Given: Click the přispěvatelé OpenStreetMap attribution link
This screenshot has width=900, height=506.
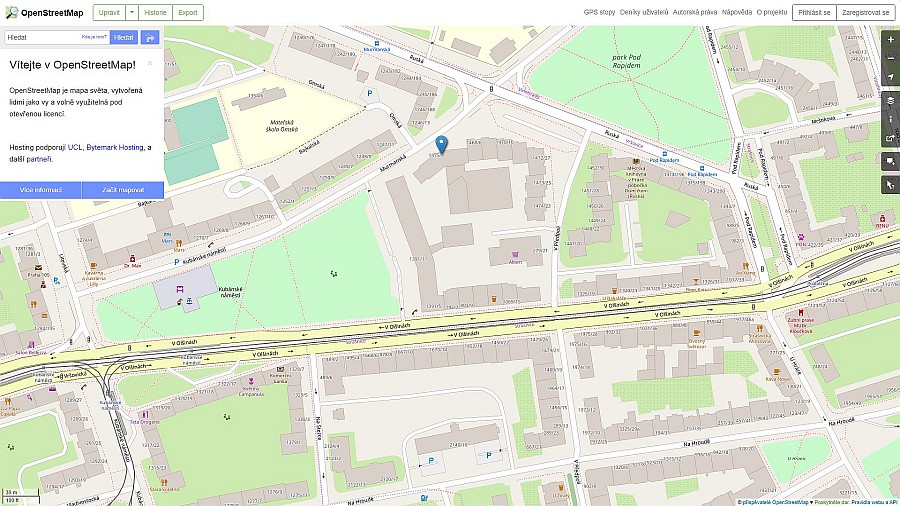Looking at the screenshot, I should 775,503.
